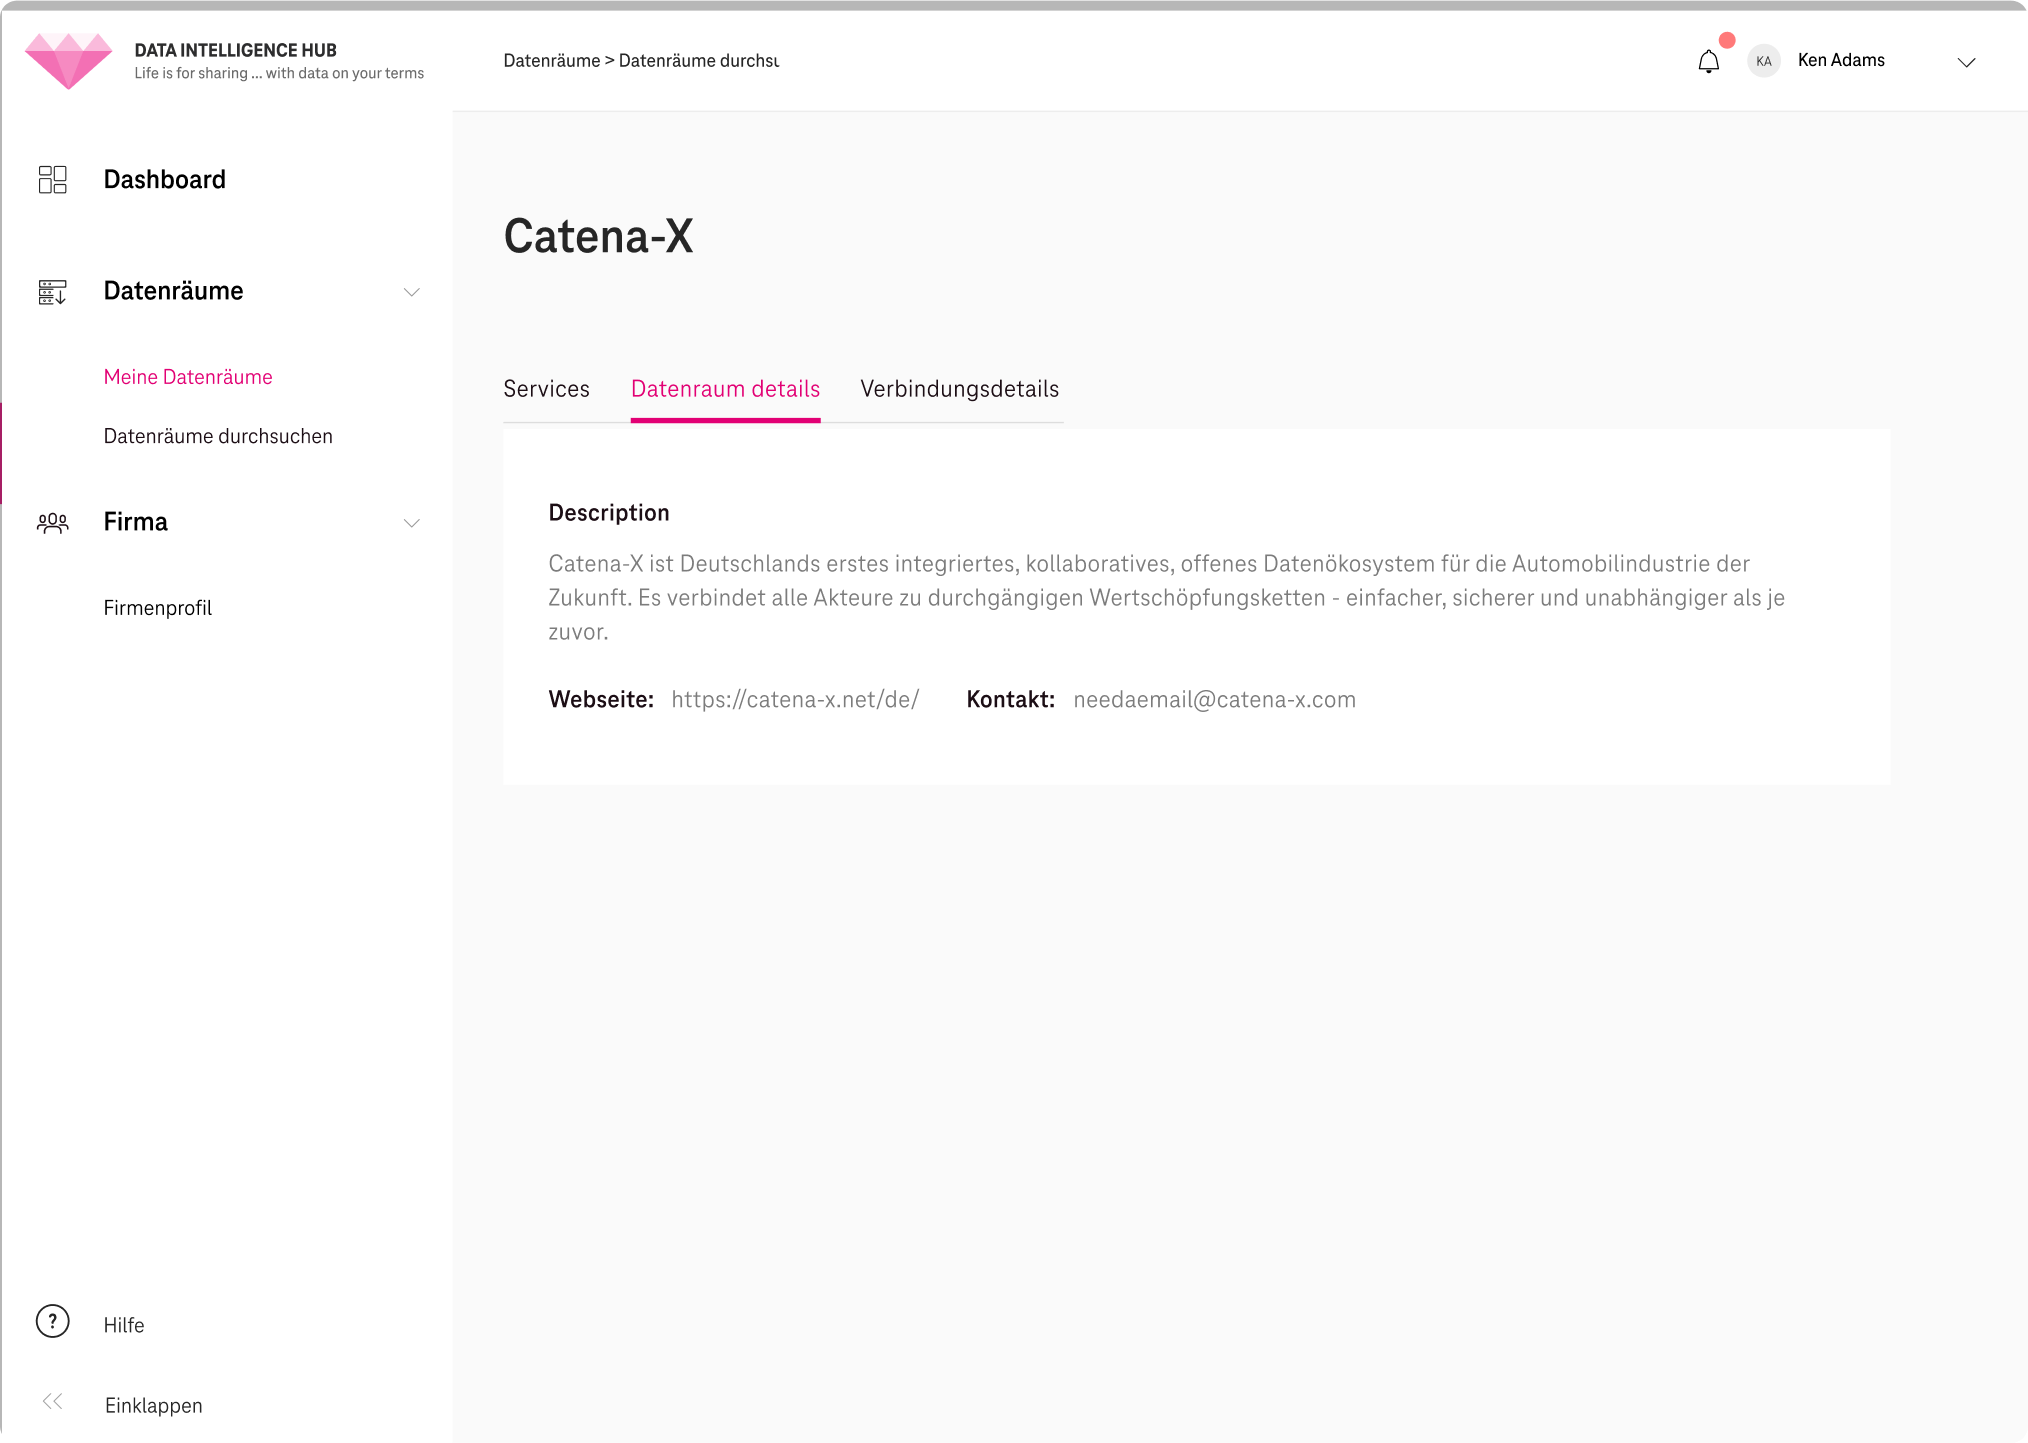Click the Ken Adams name
The image size is (2028, 1443).
[x=1841, y=60]
